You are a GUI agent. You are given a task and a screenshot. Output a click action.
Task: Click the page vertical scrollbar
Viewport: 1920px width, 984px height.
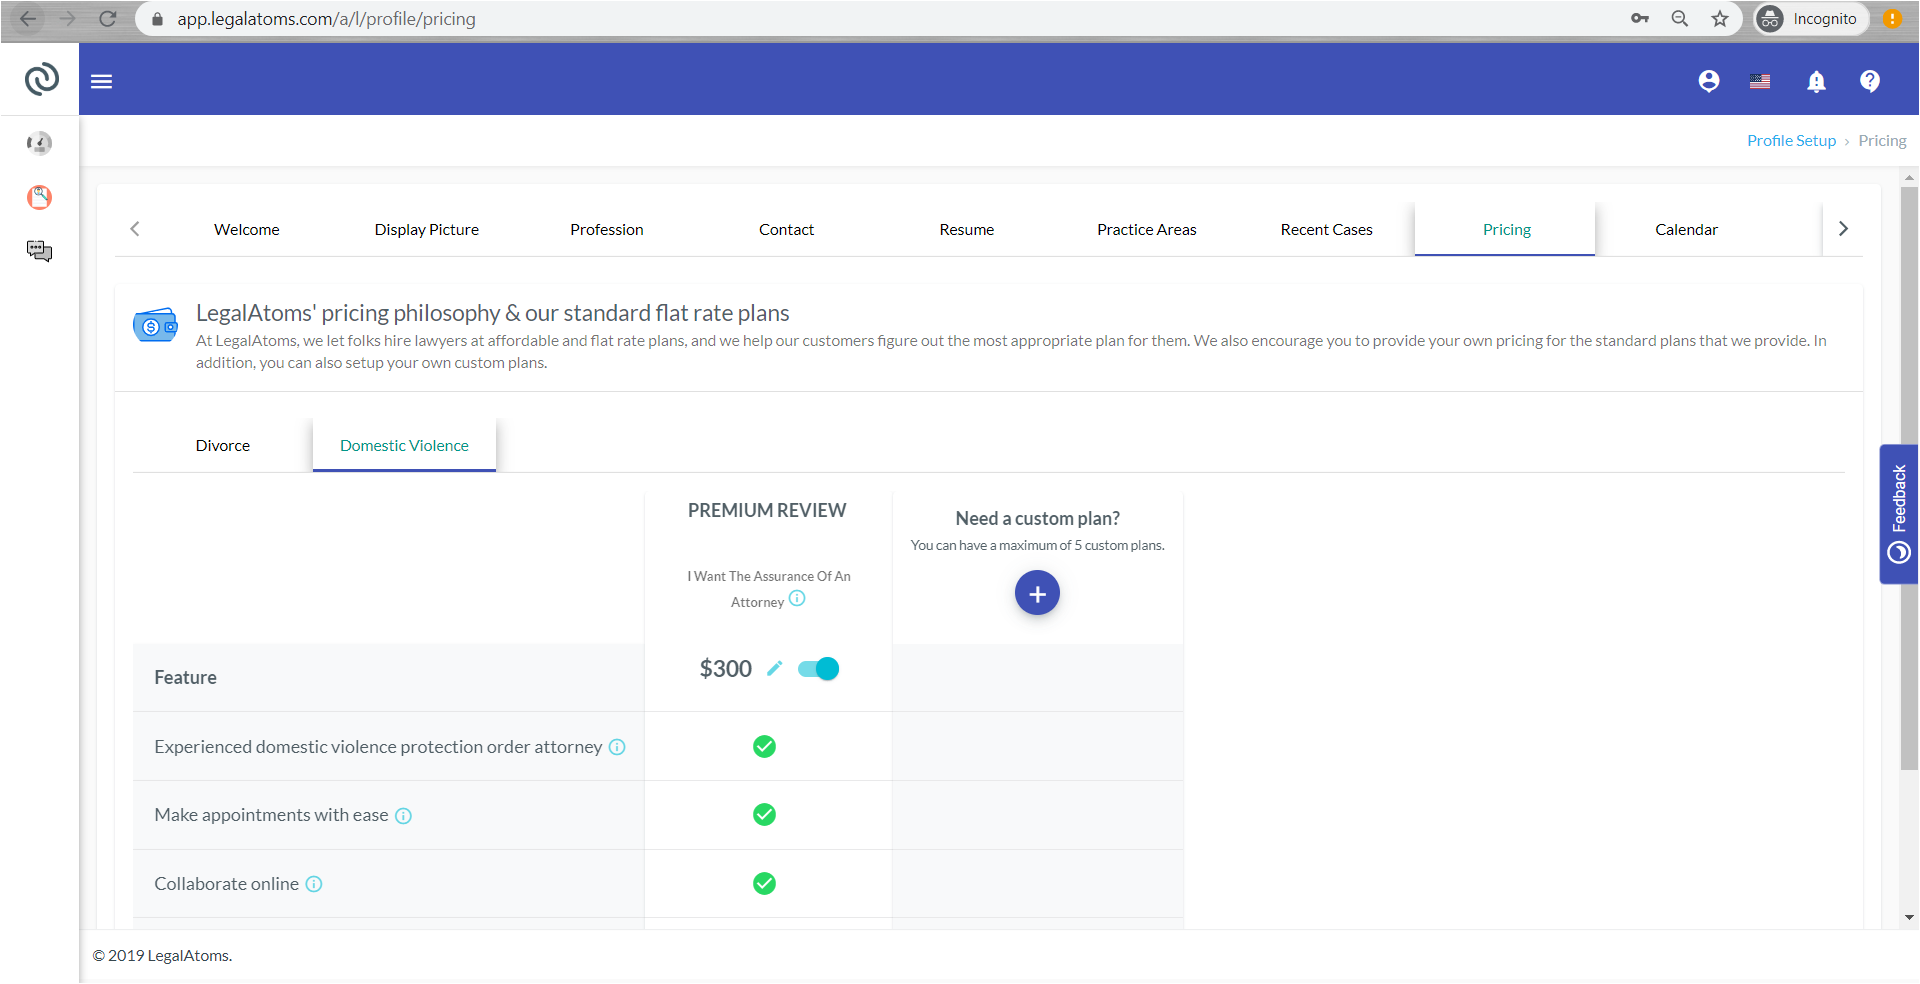[x=1910, y=478]
